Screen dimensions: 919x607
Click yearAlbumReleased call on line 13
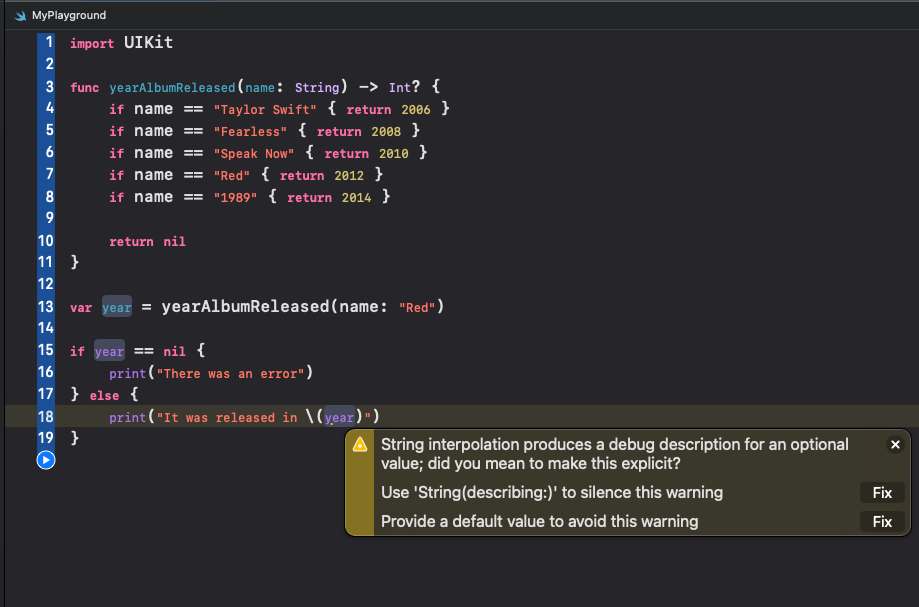245,306
